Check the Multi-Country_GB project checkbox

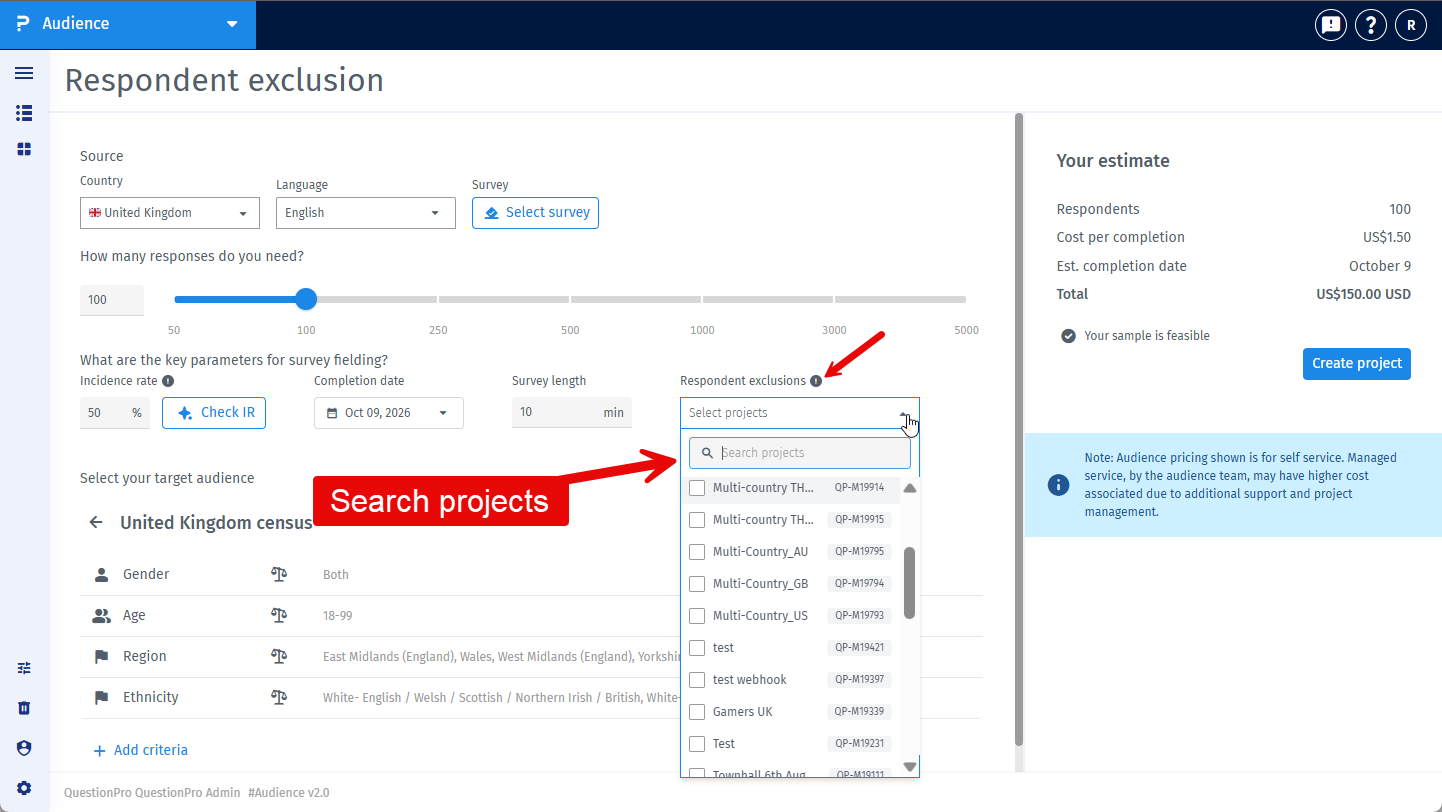697,584
